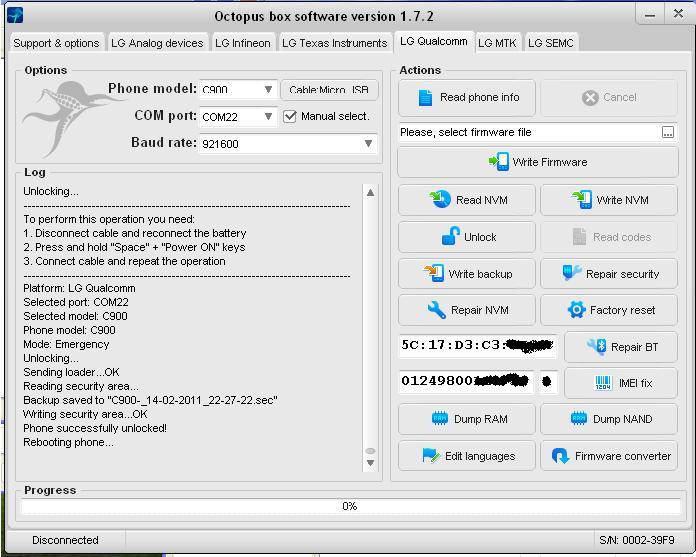The height and width of the screenshot is (557, 696).
Task: Open the Phone model dropdown
Action: (x=268, y=89)
